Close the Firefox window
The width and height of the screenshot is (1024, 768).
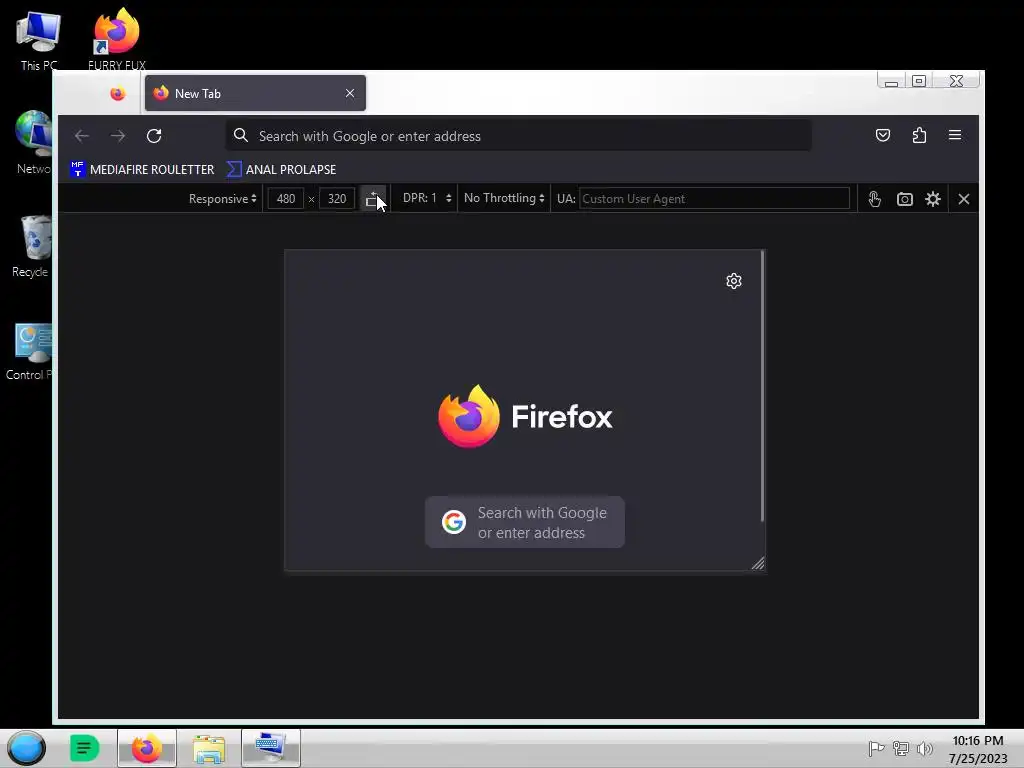pos(957,81)
